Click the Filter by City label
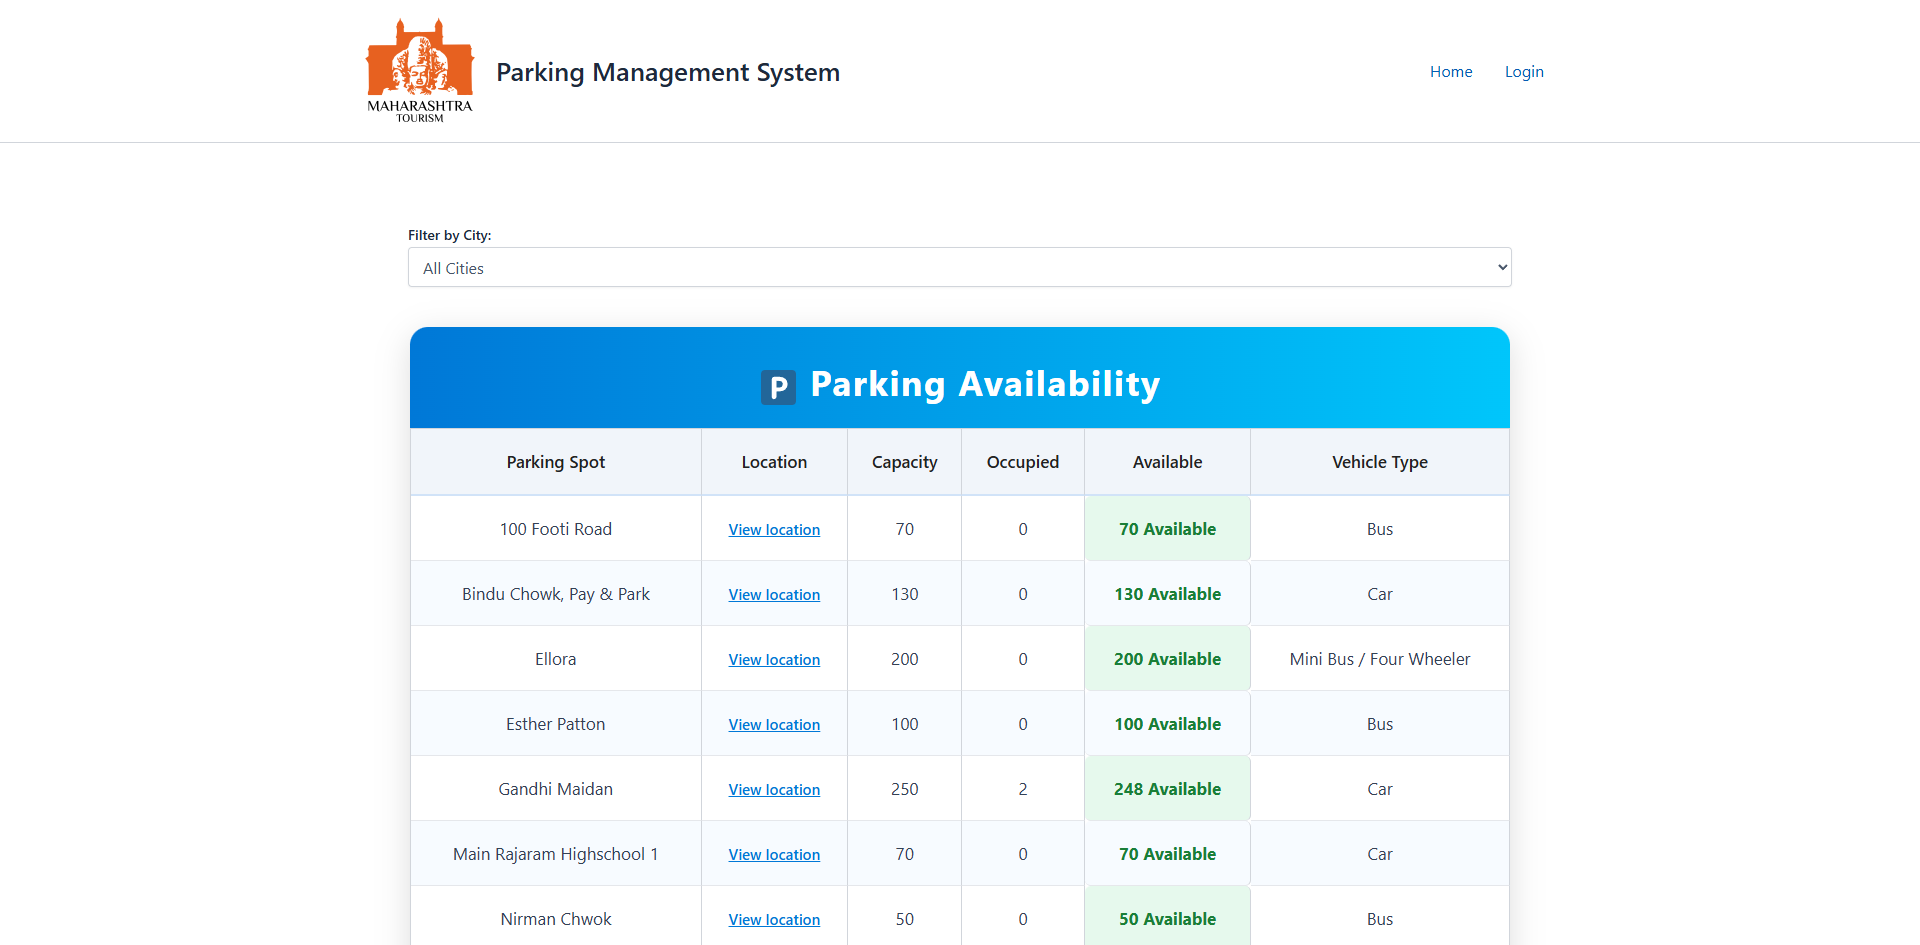1920x945 pixels. 450,235
